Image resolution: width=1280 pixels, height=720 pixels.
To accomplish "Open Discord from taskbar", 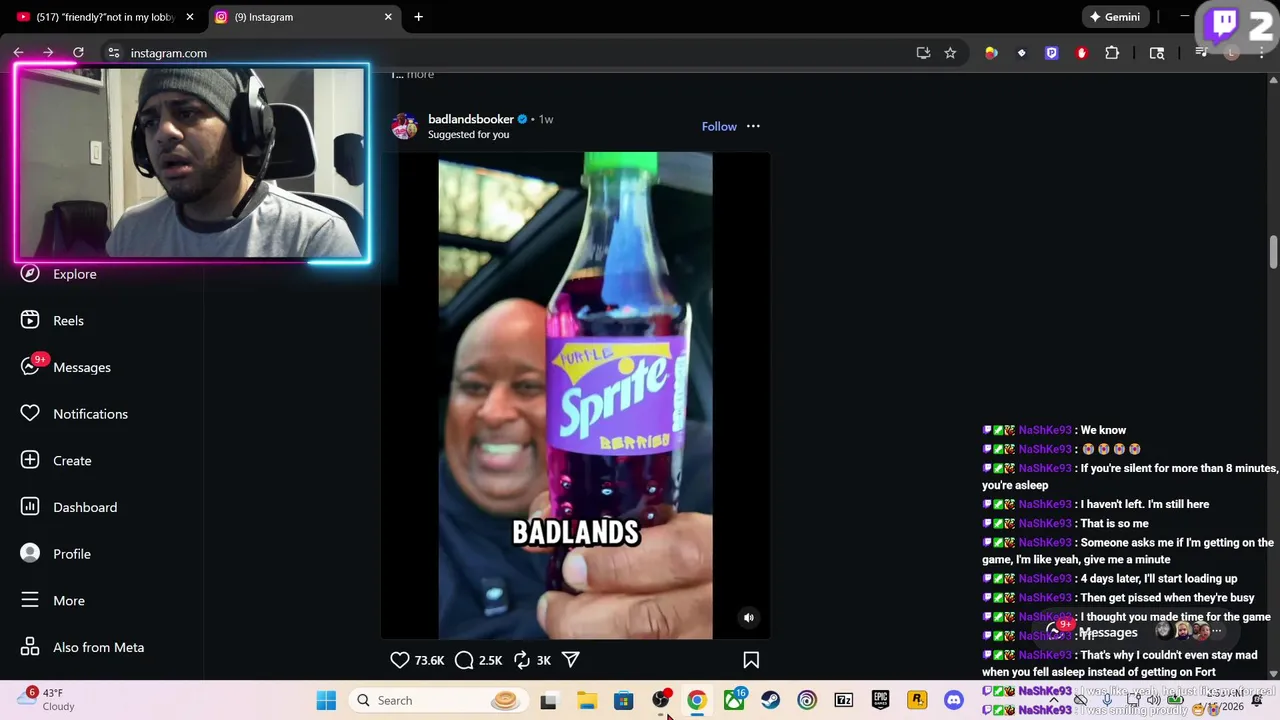I will (954, 700).
